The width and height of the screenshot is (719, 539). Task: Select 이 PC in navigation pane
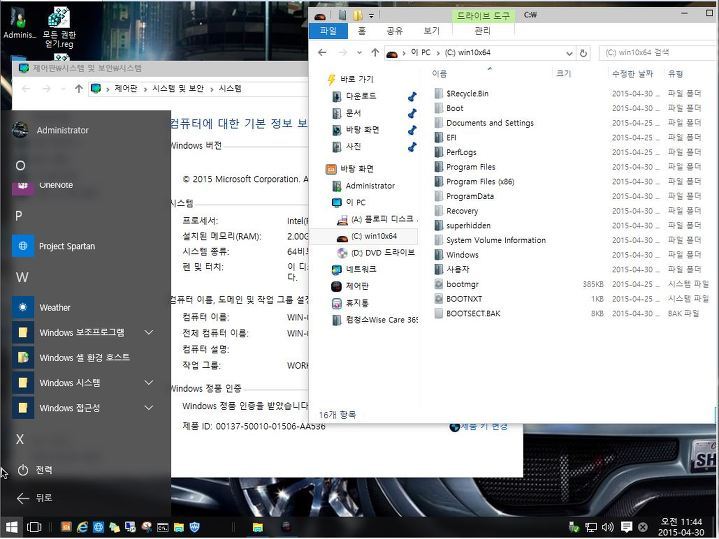tap(355, 202)
